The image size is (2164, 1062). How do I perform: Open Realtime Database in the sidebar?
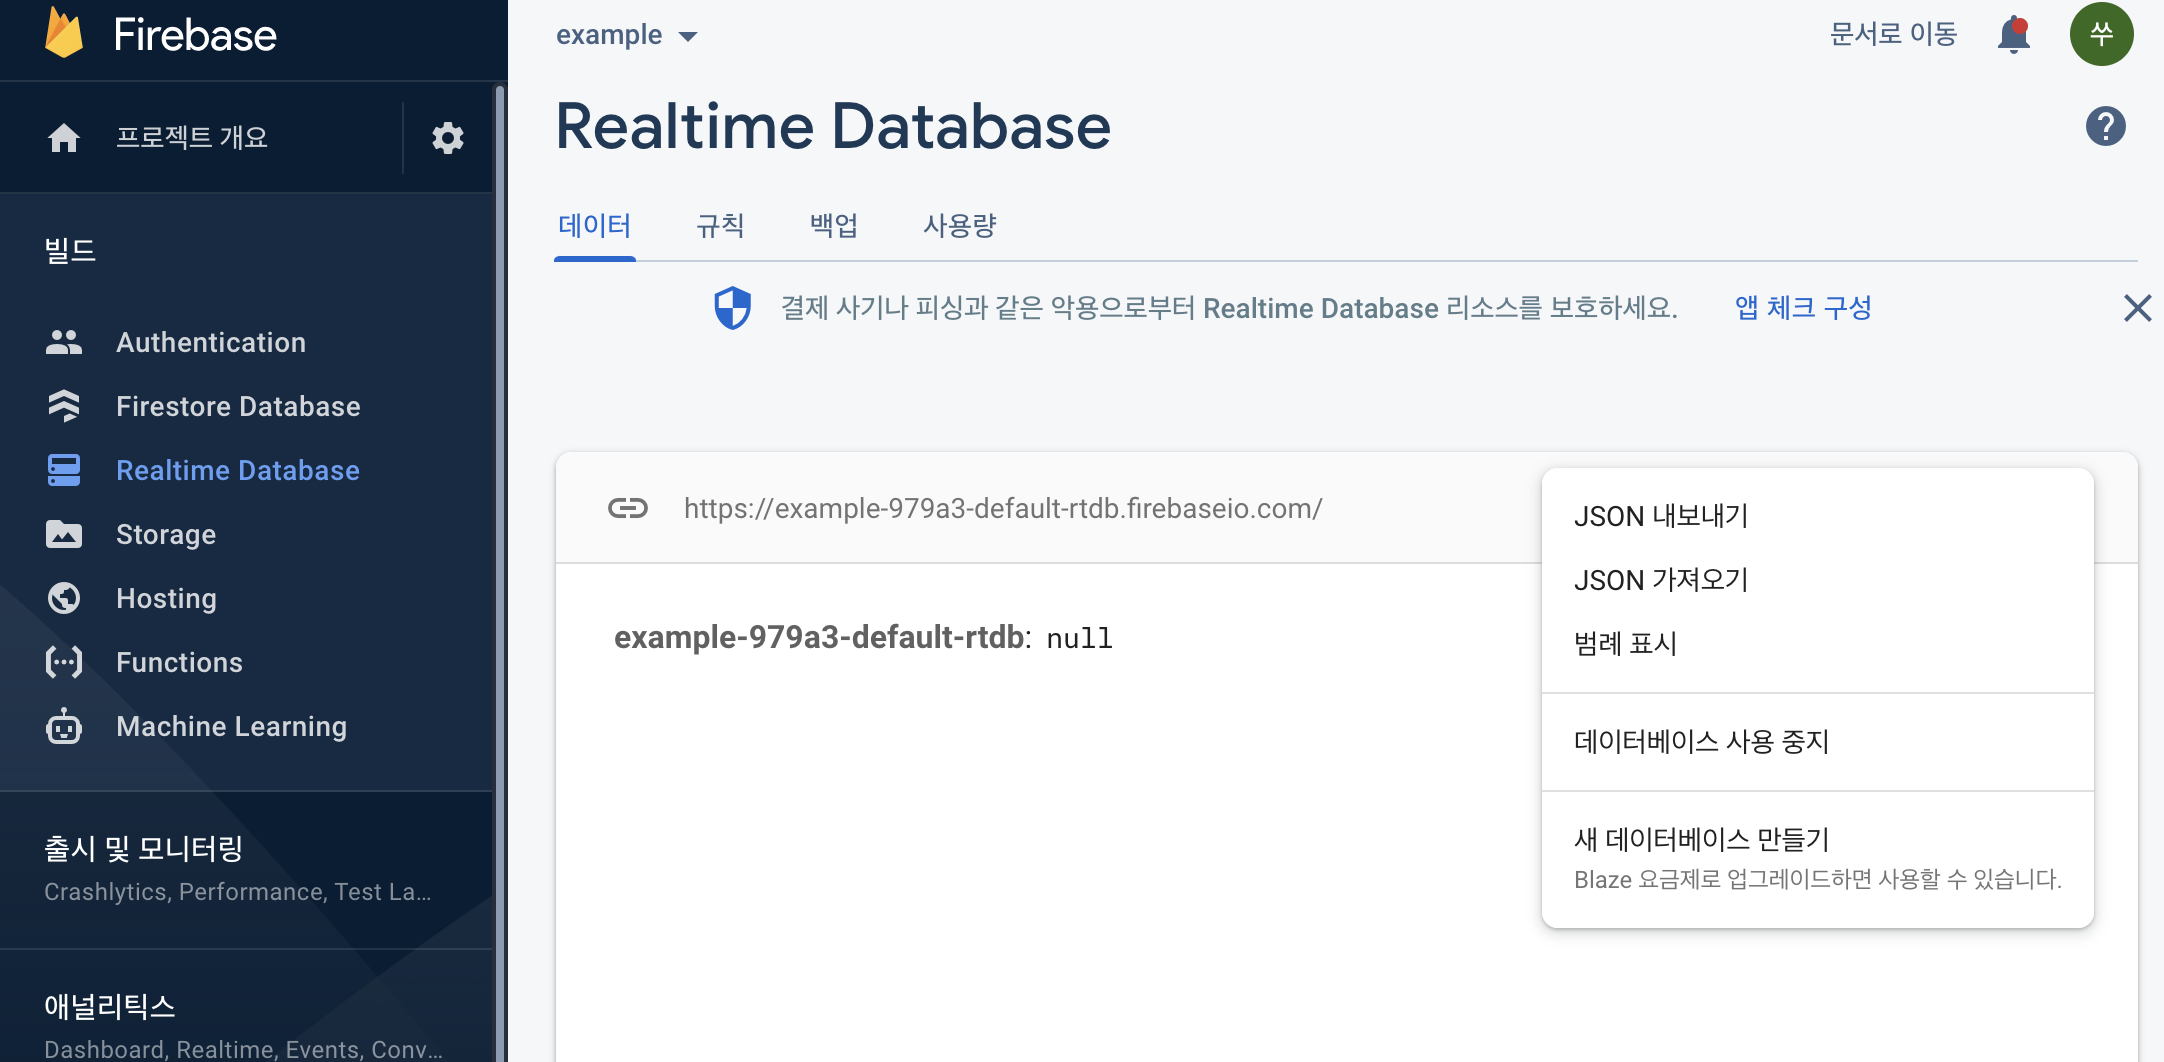[246, 470]
